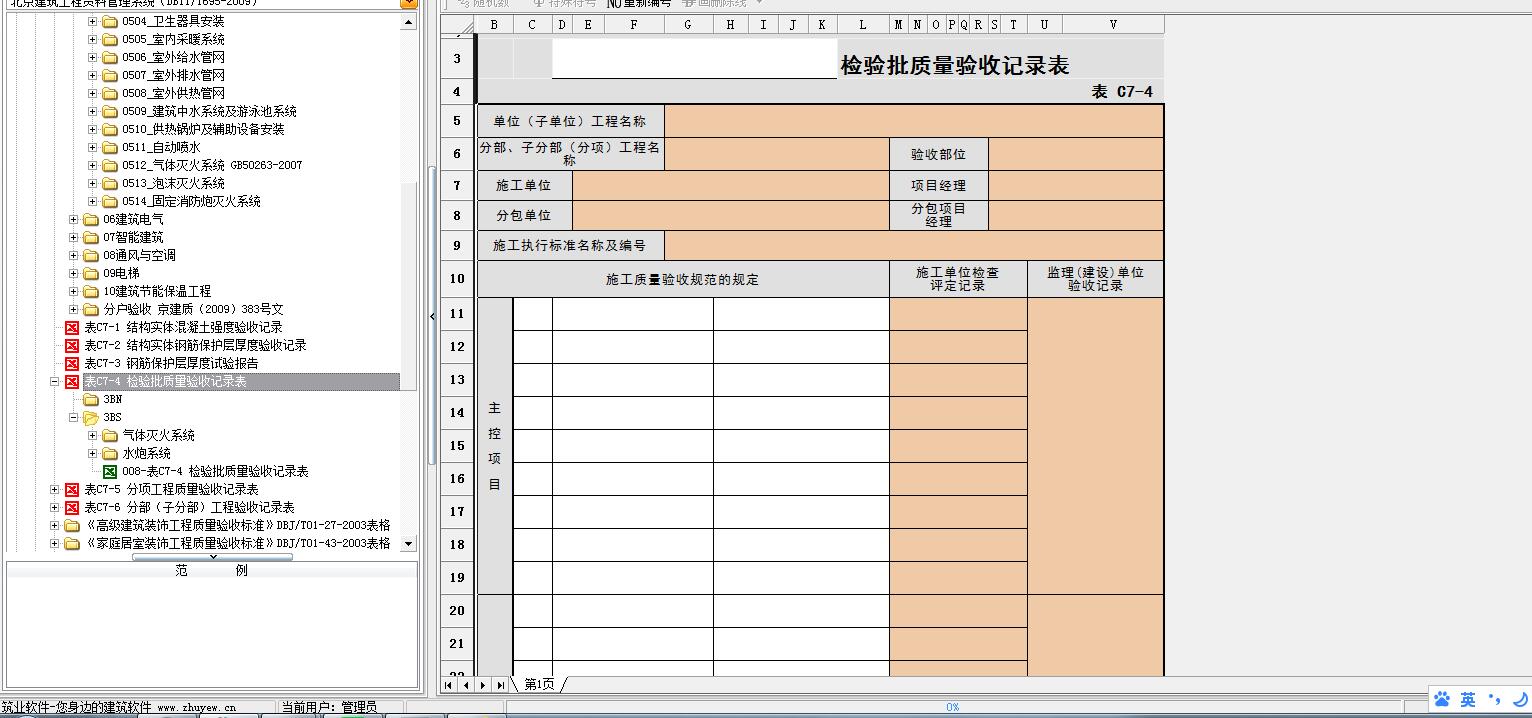Click the paw input method icon in the tray

[1442, 699]
